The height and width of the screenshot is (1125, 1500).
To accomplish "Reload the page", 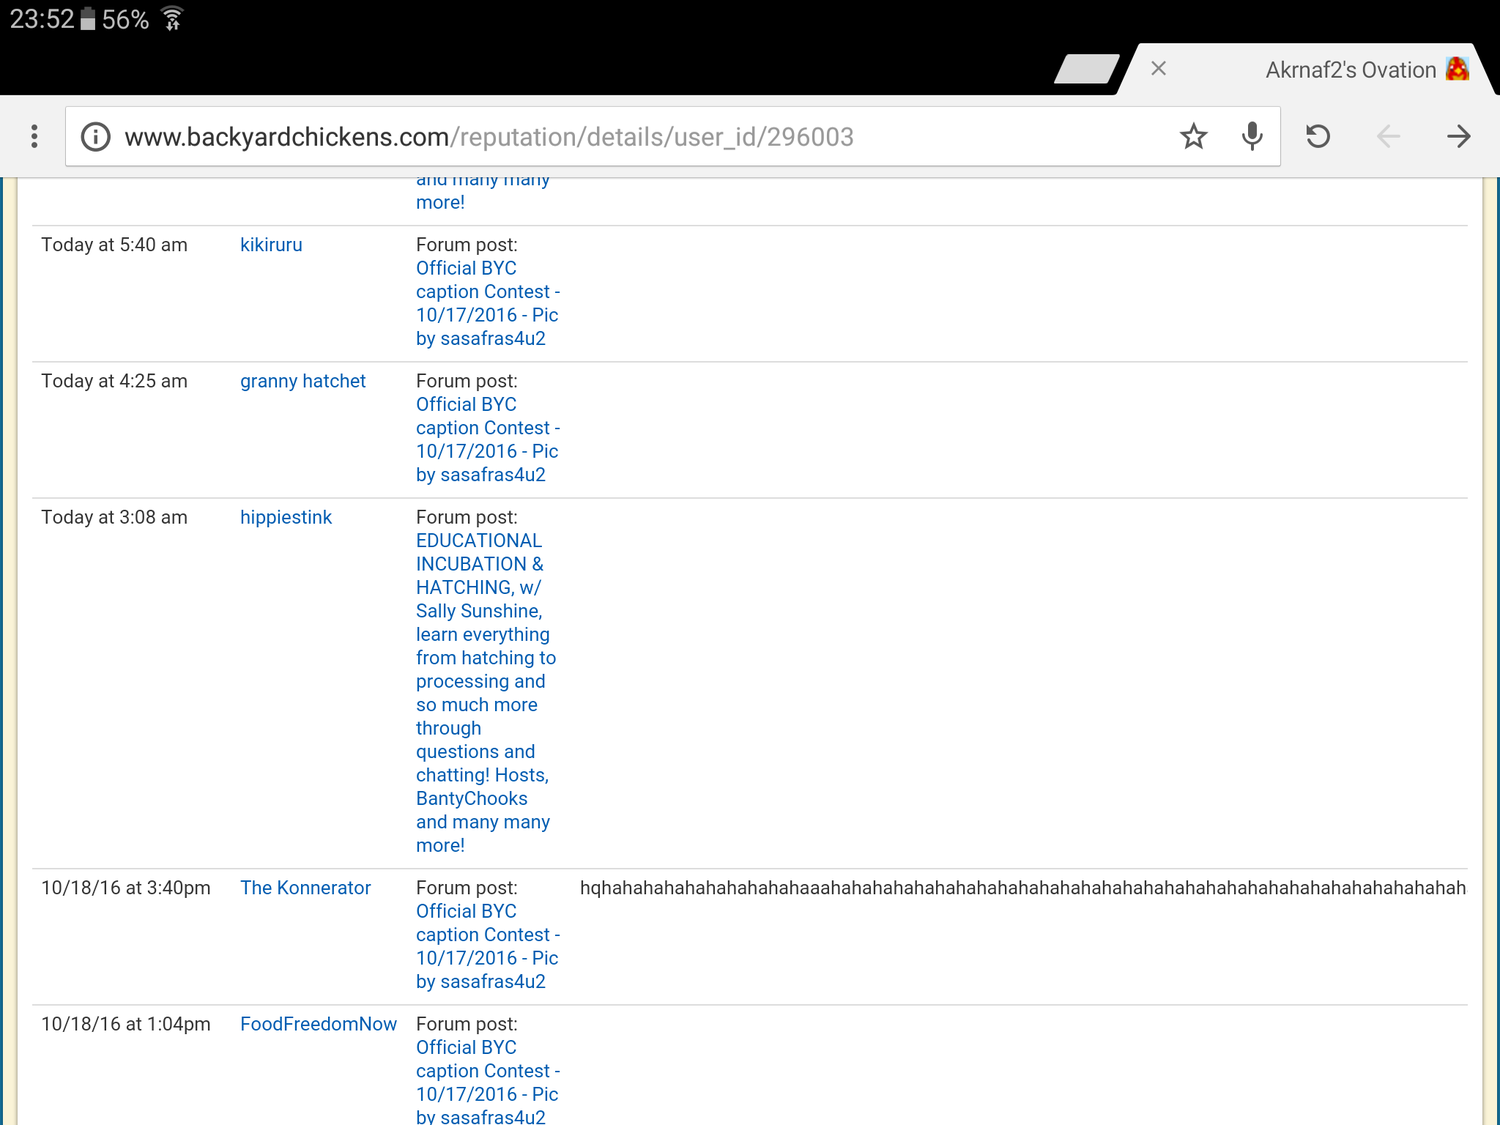I will point(1318,137).
